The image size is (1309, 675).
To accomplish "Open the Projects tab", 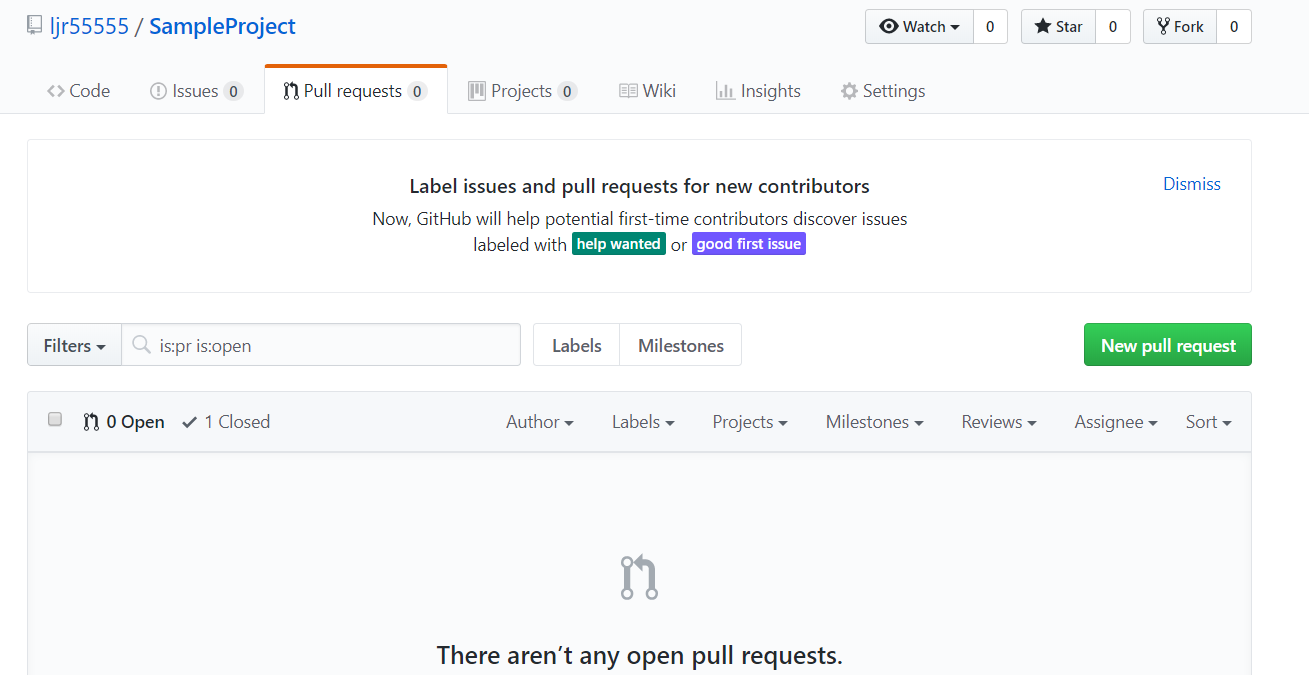I will [x=522, y=91].
